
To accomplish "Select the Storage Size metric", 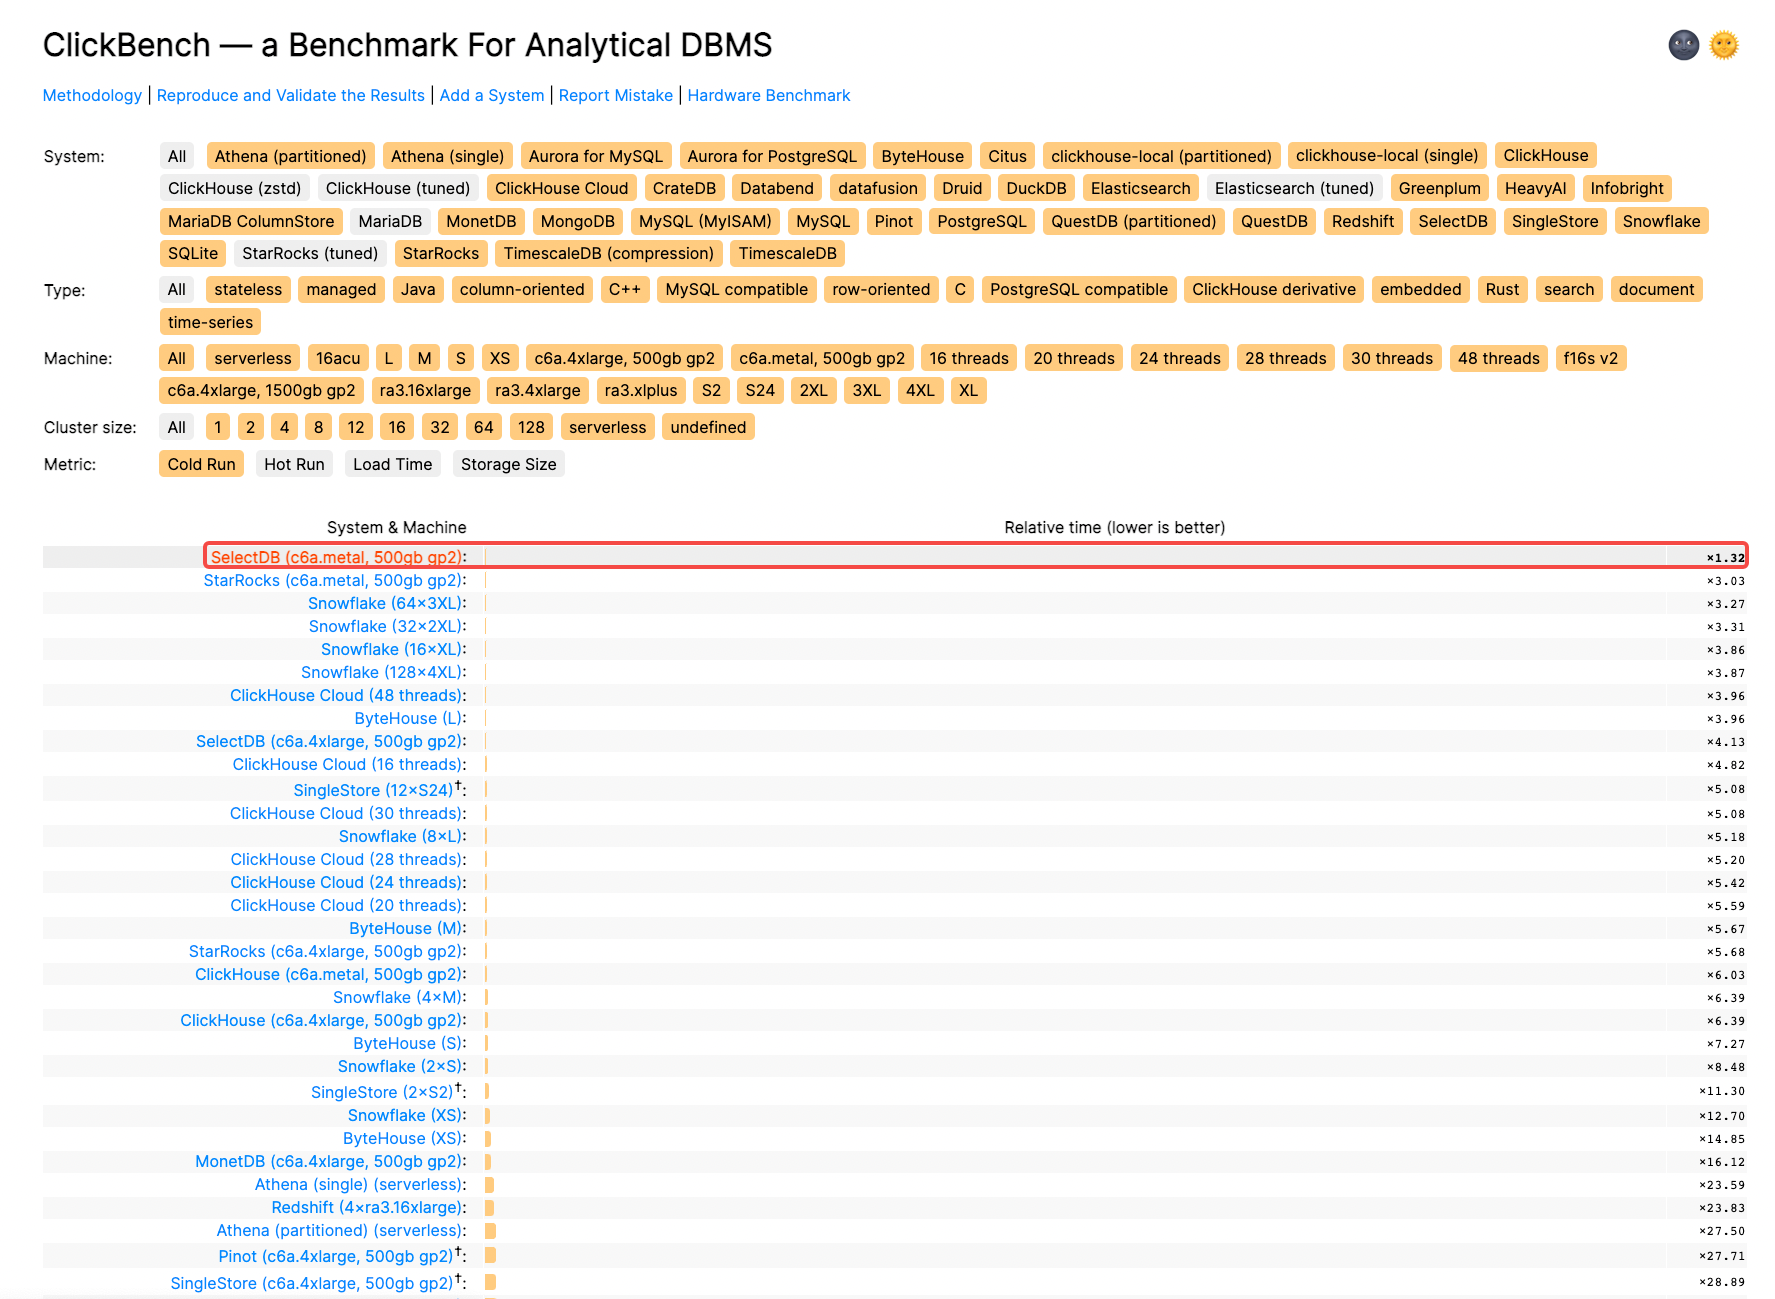I will (508, 464).
